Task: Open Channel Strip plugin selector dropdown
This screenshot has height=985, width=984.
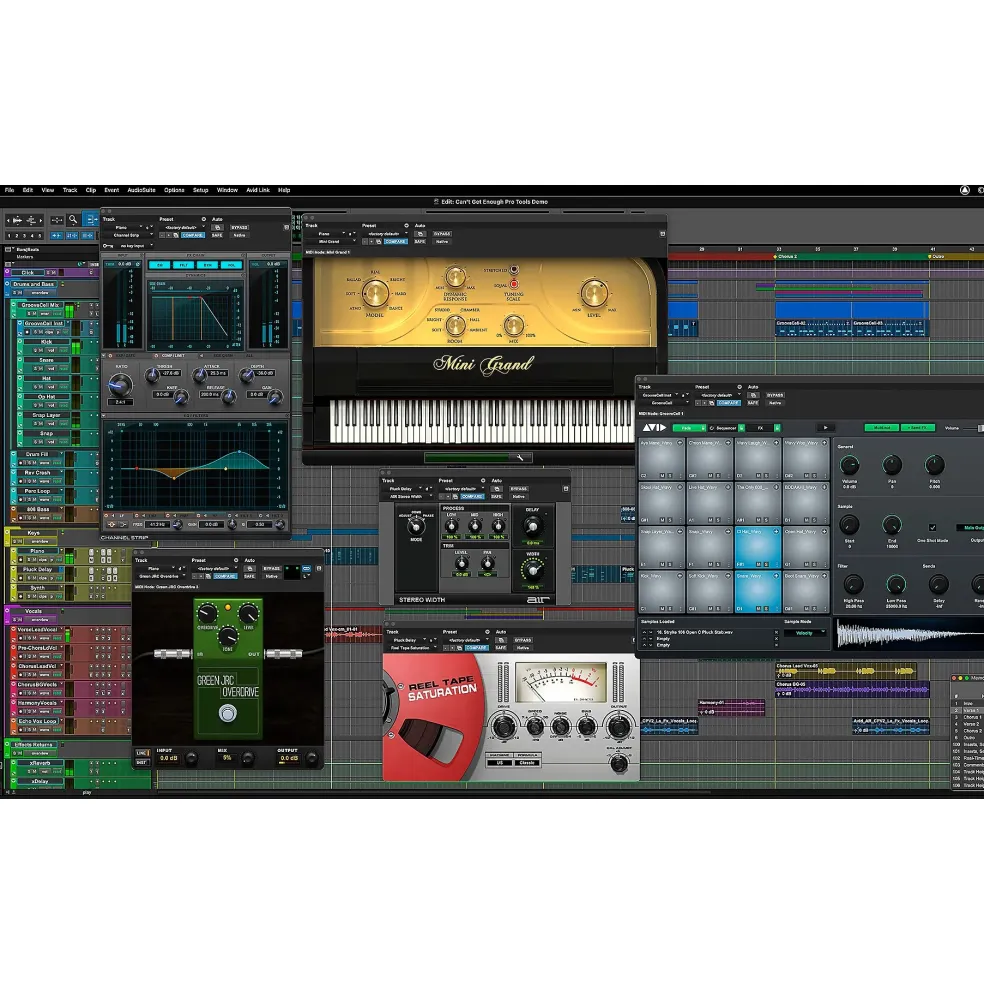Action: (128, 235)
